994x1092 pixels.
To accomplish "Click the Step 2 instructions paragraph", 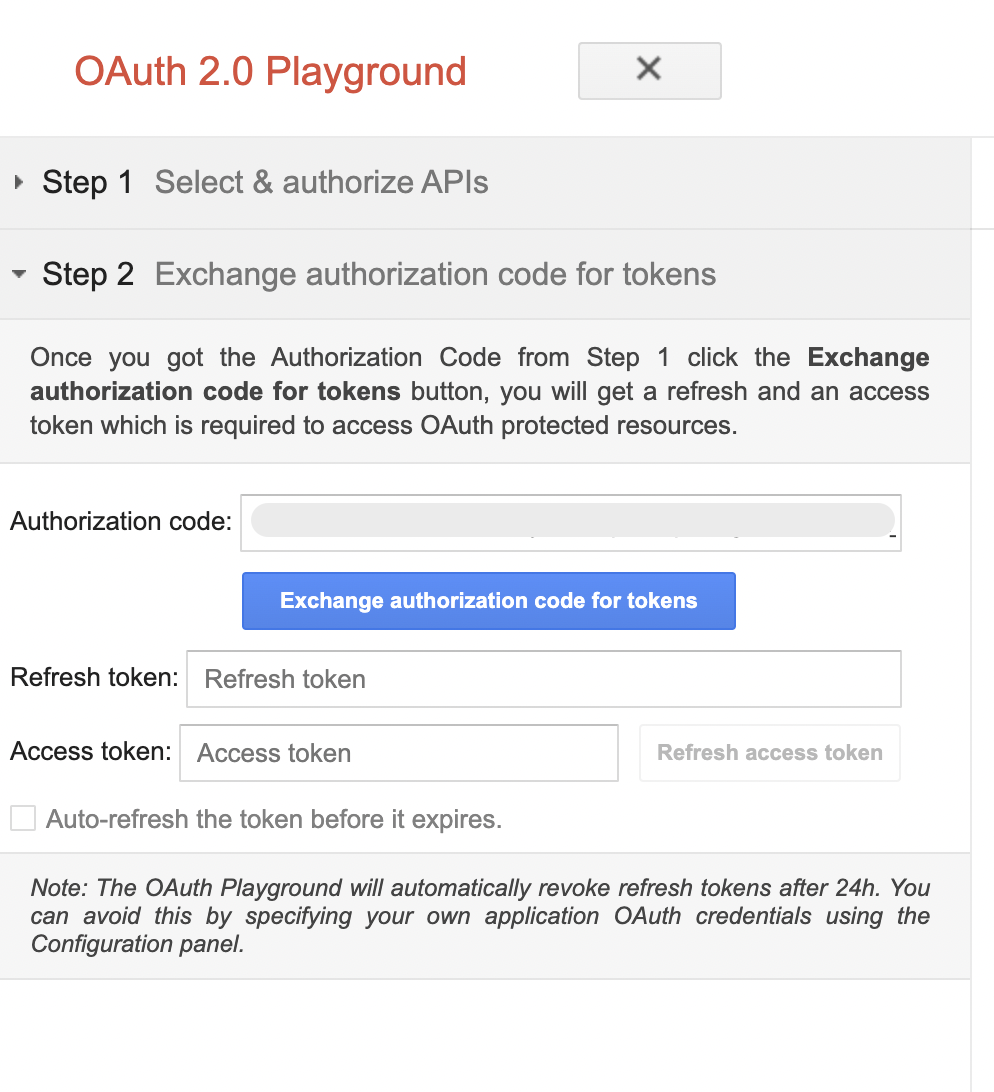I will [480, 390].
